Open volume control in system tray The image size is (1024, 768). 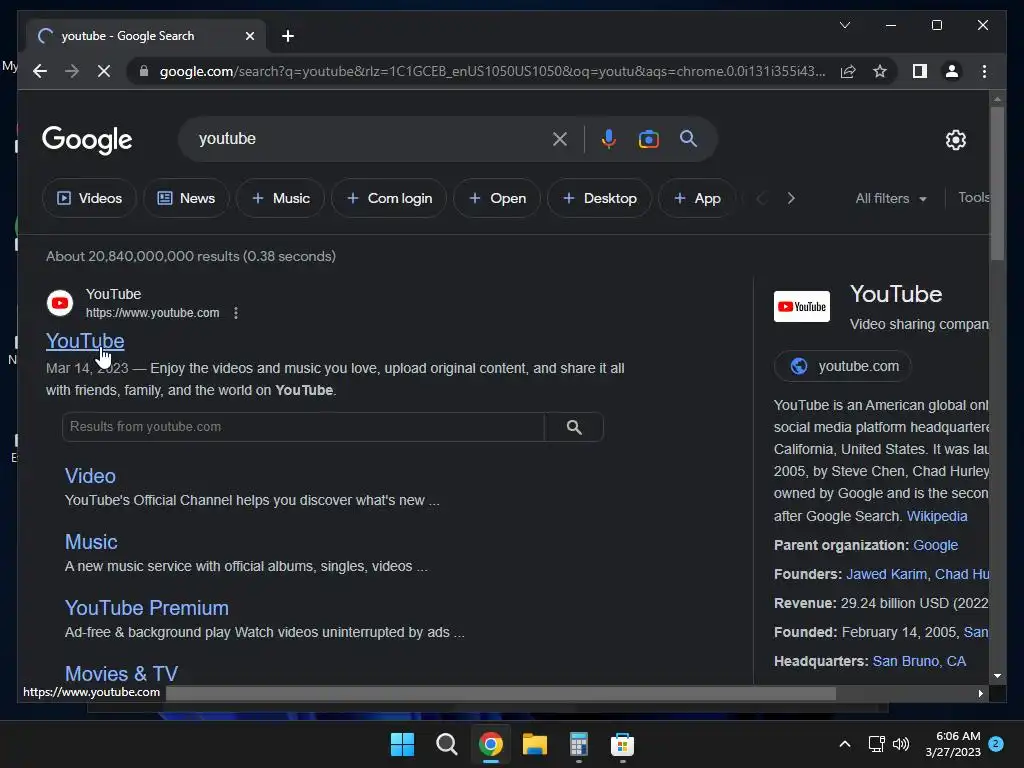point(901,744)
